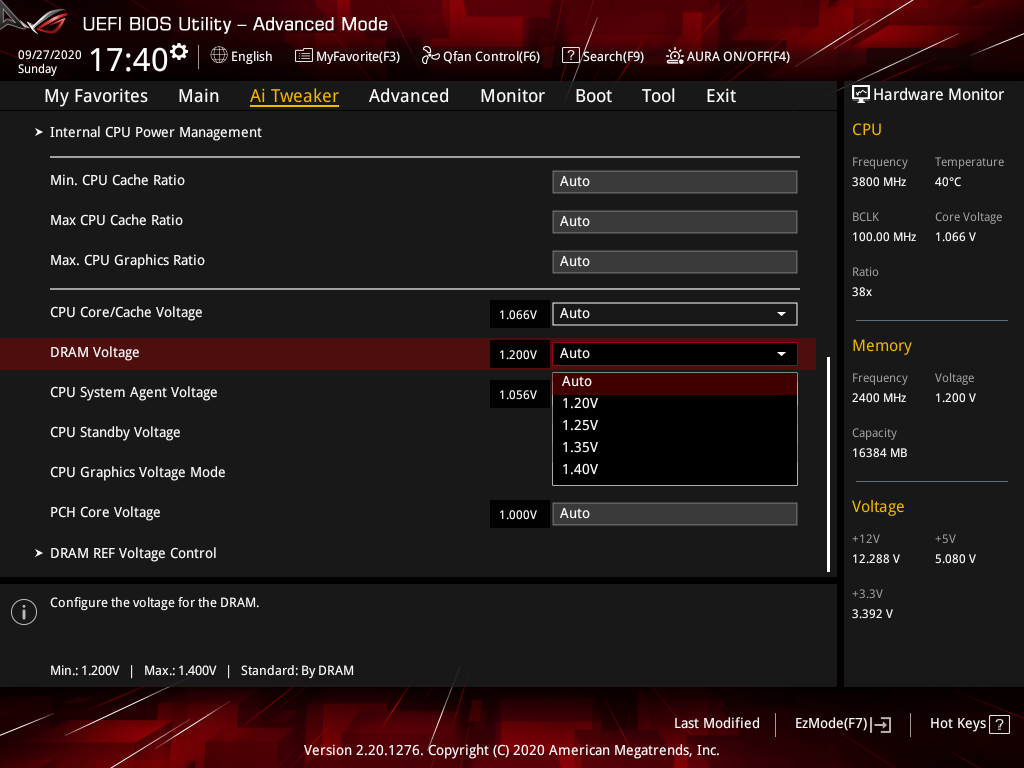Go to the Monitor tab
Viewport: 1024px width, 768px height.
512,96
